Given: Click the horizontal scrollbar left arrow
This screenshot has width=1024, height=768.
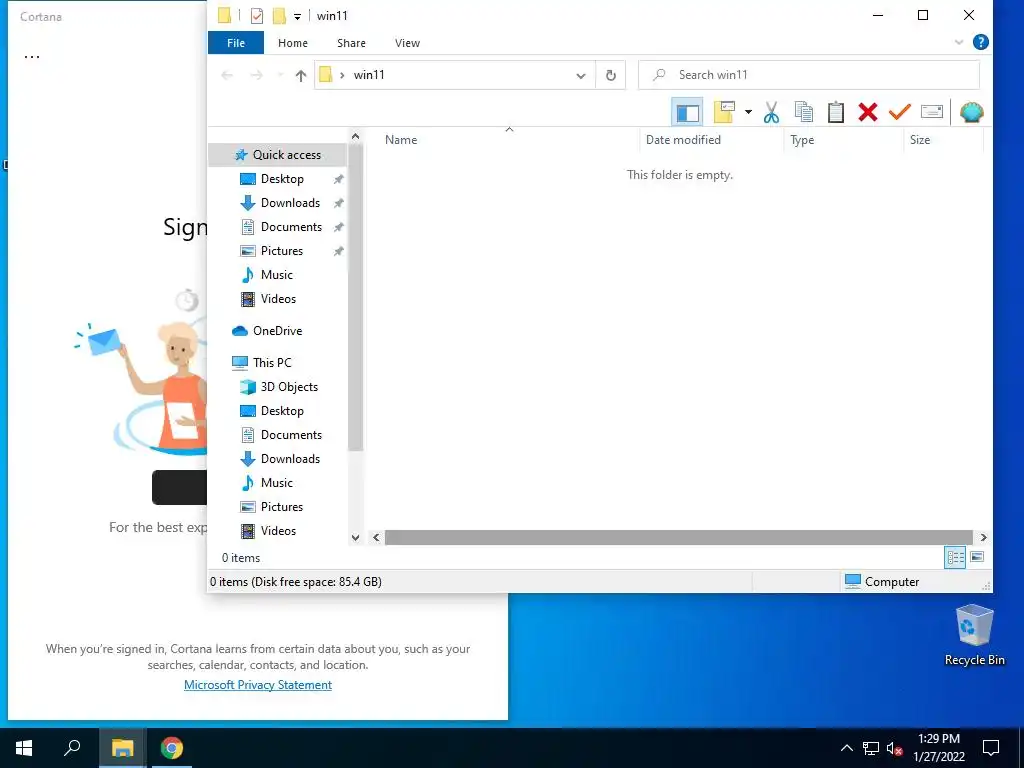Looking at the screenshot, I should (376, 537).
